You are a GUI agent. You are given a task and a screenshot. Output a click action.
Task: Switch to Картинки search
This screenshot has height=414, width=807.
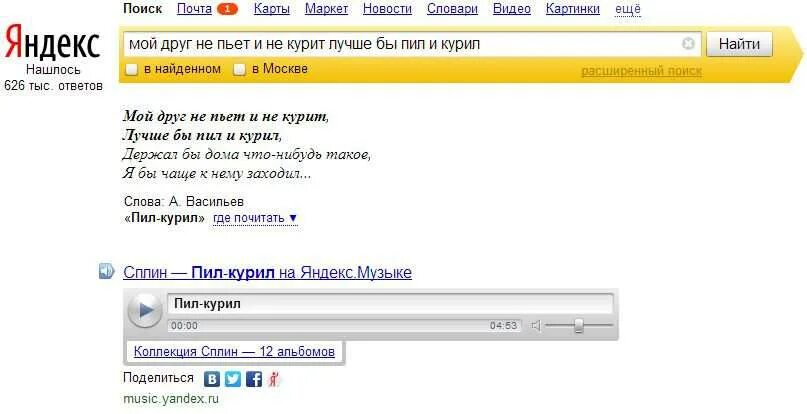point(573,9)
